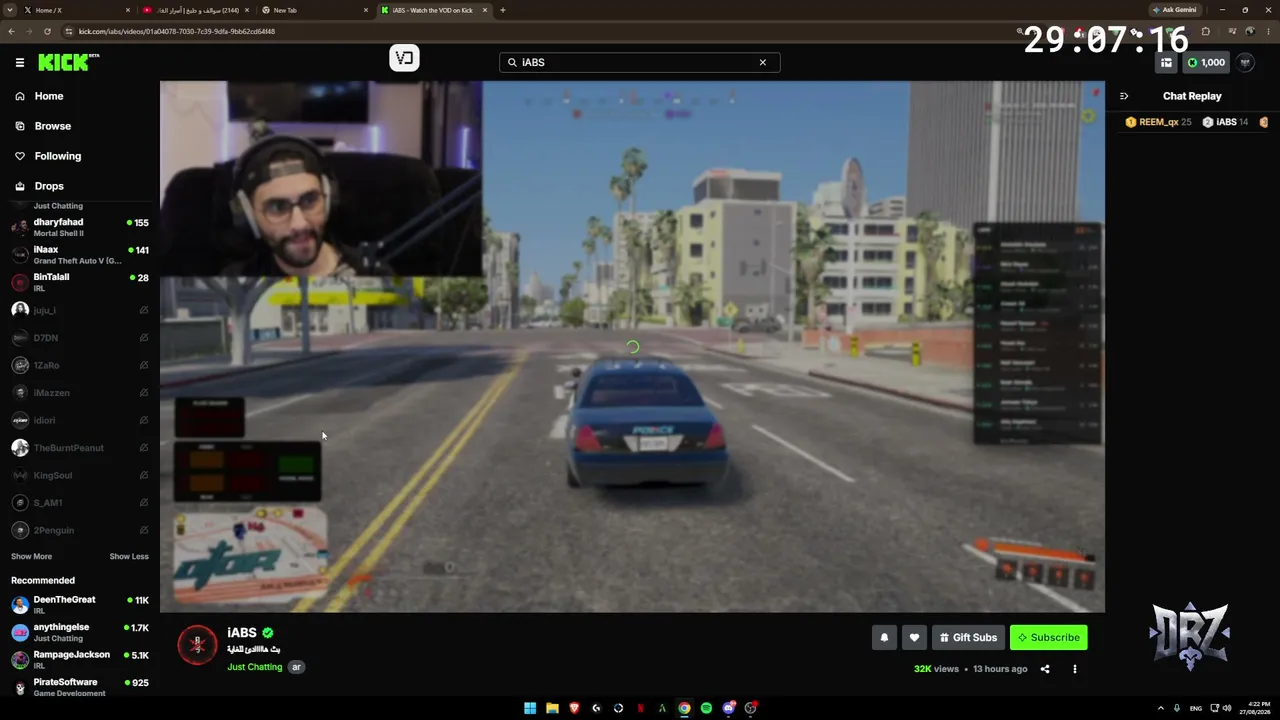Screen dimensions: 1280x720
Task: Click the Ask Gemini button
Action: (x=1174, y=10)
